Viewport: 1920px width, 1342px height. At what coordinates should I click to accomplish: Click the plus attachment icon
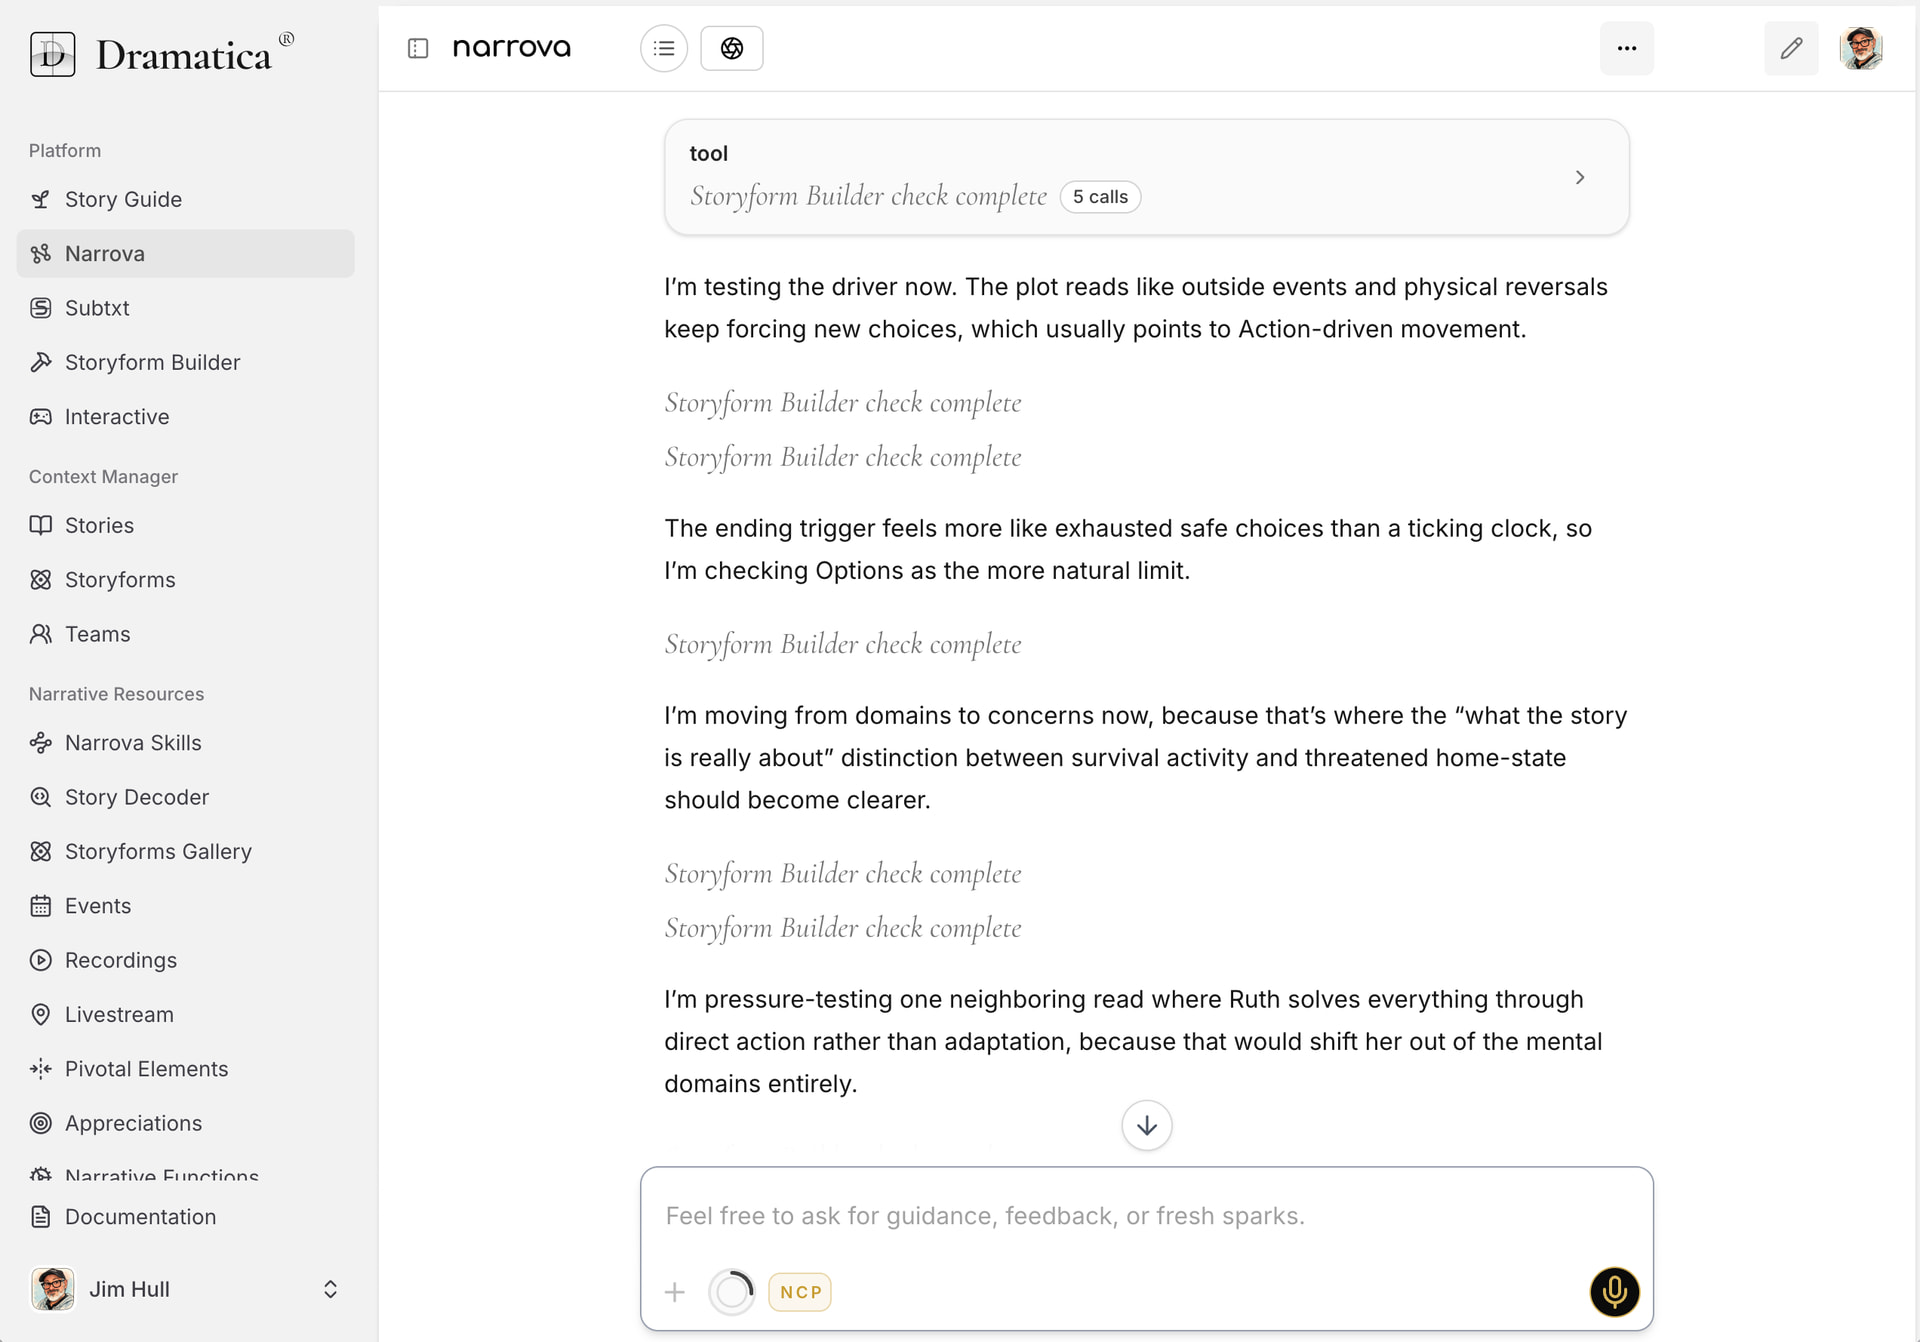coord(675,1292)
